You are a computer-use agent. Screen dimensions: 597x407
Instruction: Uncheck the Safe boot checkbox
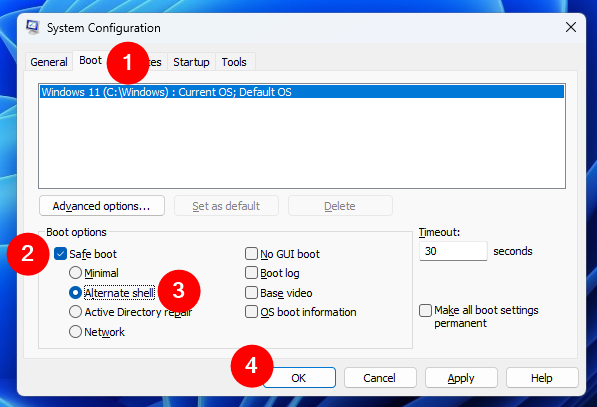point(61,254)
